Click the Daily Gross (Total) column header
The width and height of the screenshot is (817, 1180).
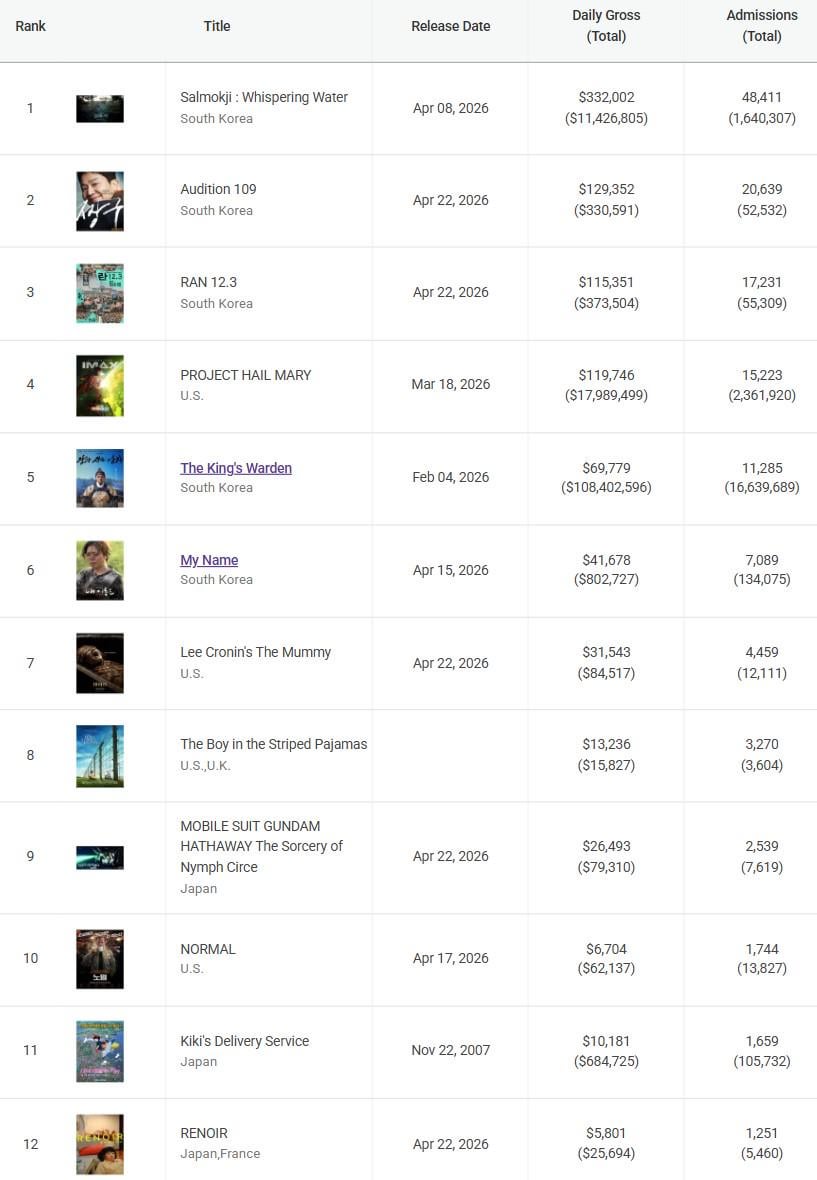point(606,26)
